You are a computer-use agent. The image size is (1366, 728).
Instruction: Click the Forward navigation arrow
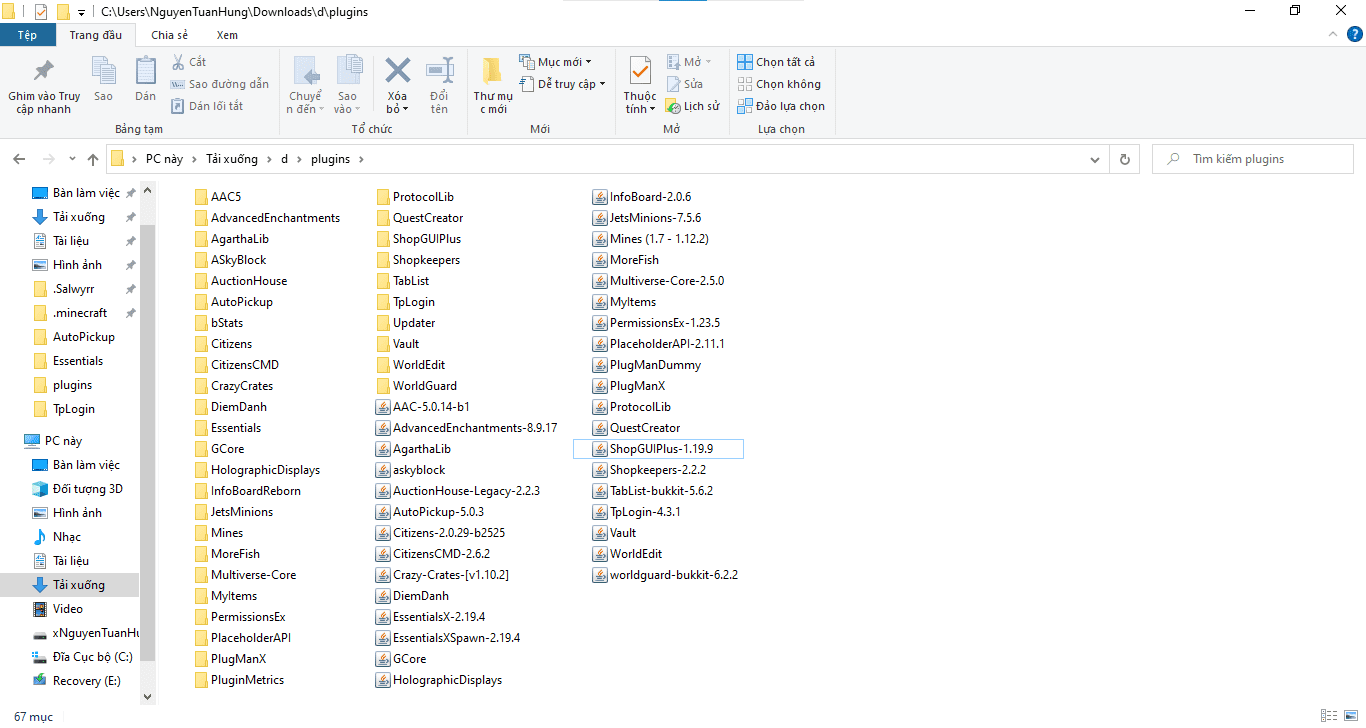click(48, 159)
